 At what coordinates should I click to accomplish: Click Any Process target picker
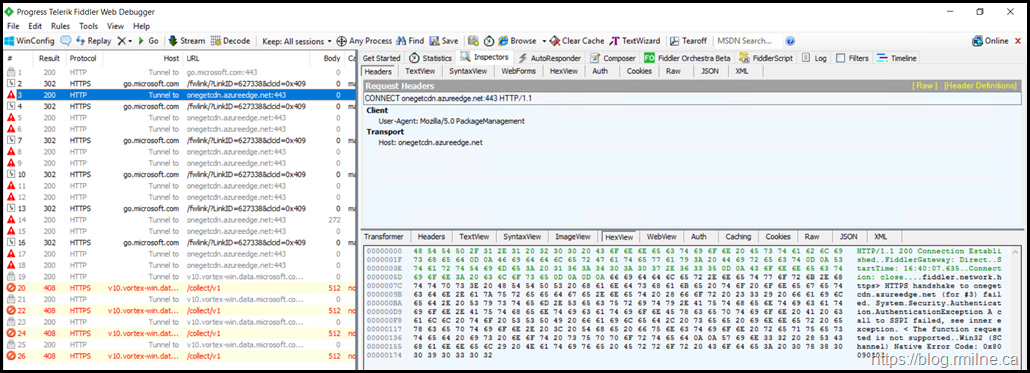click(x=364, y=41)
